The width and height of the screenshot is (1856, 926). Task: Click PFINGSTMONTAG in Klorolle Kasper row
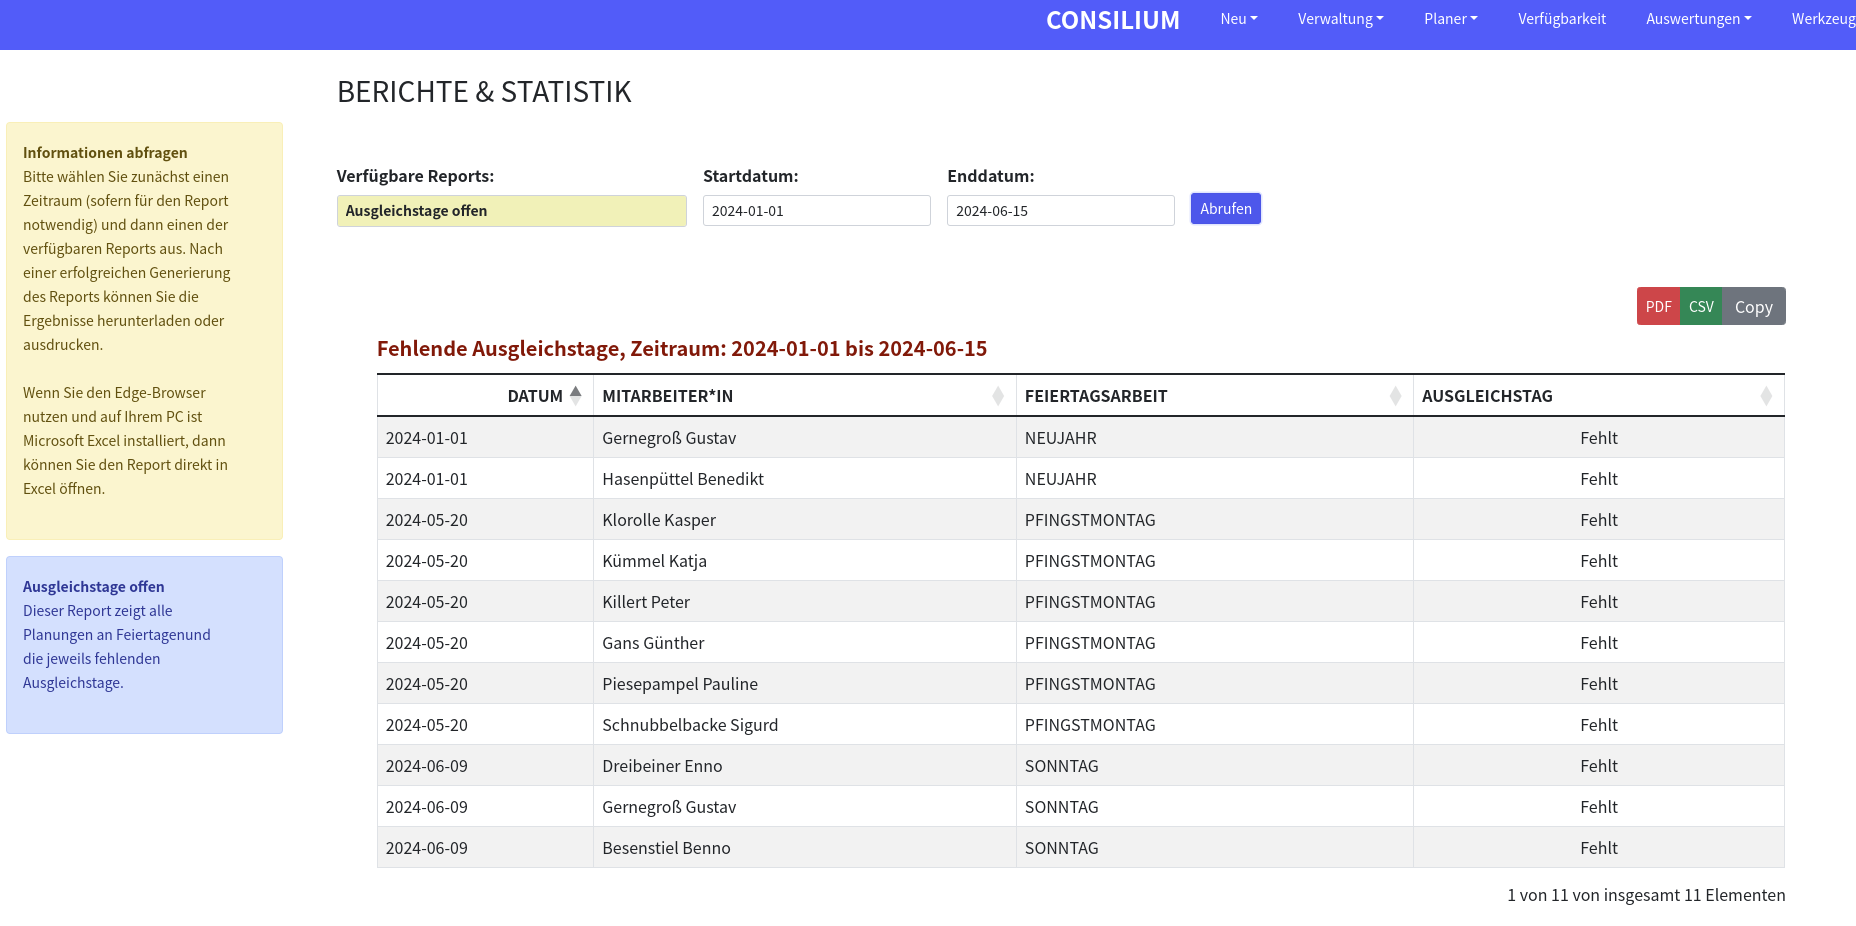1090,520
